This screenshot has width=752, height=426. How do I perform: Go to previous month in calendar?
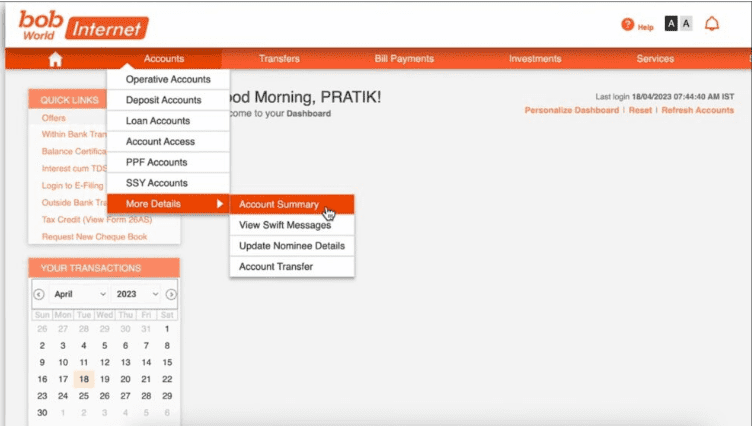point(39,294)
